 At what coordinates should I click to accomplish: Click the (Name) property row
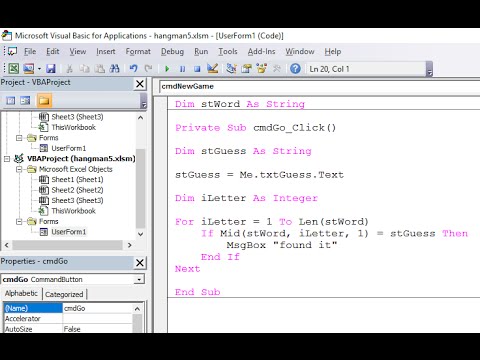[x=33, y=308]
